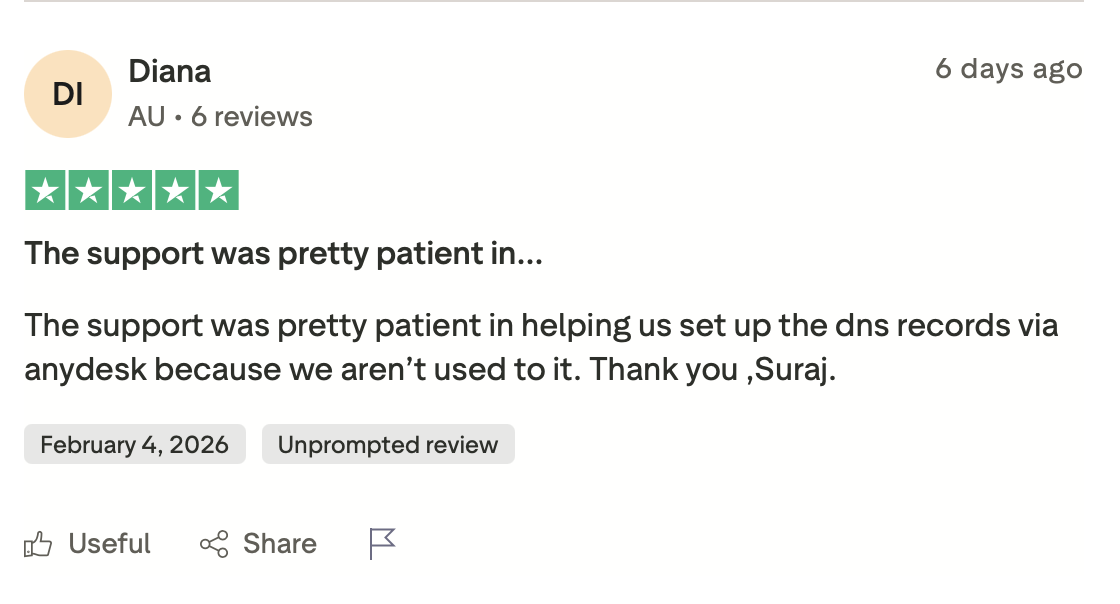Open the DI reviewer avatar

[67, 94]
